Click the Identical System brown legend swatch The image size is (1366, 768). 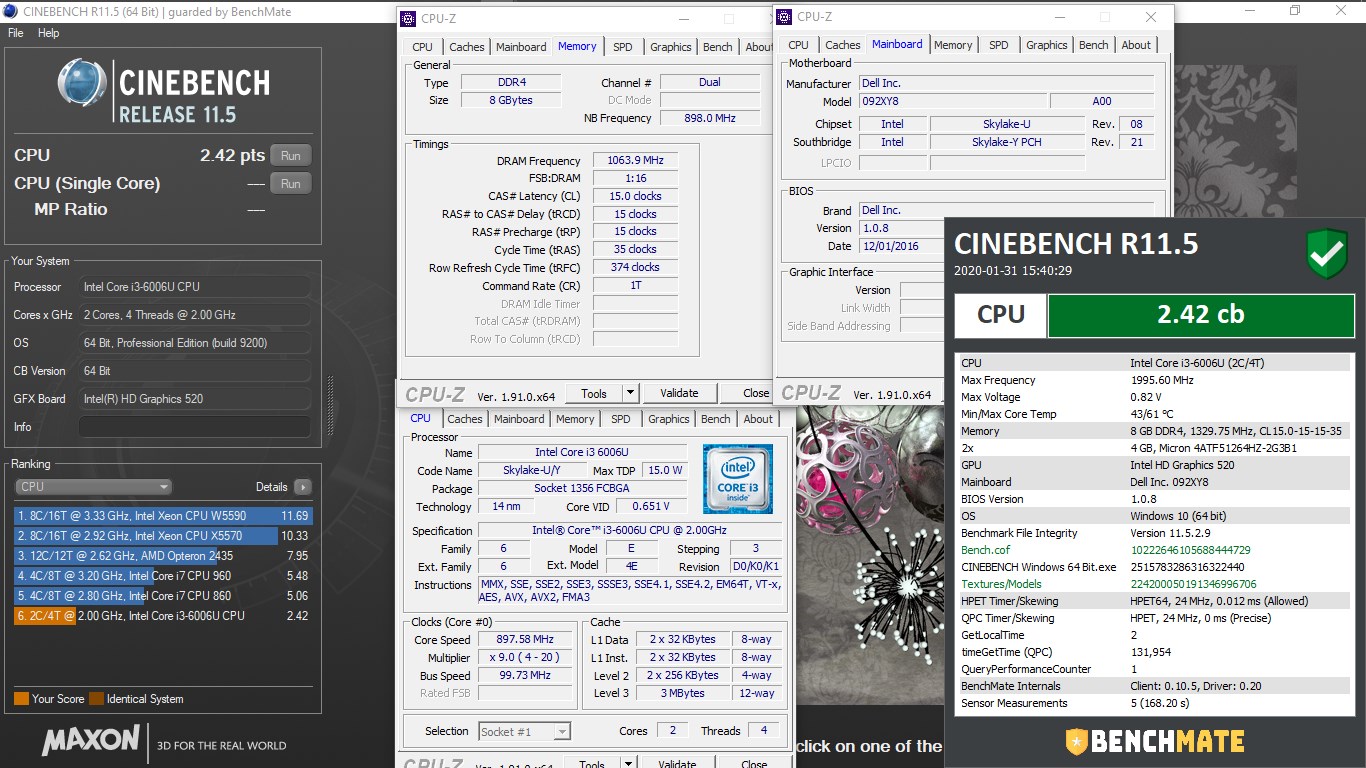96,699
